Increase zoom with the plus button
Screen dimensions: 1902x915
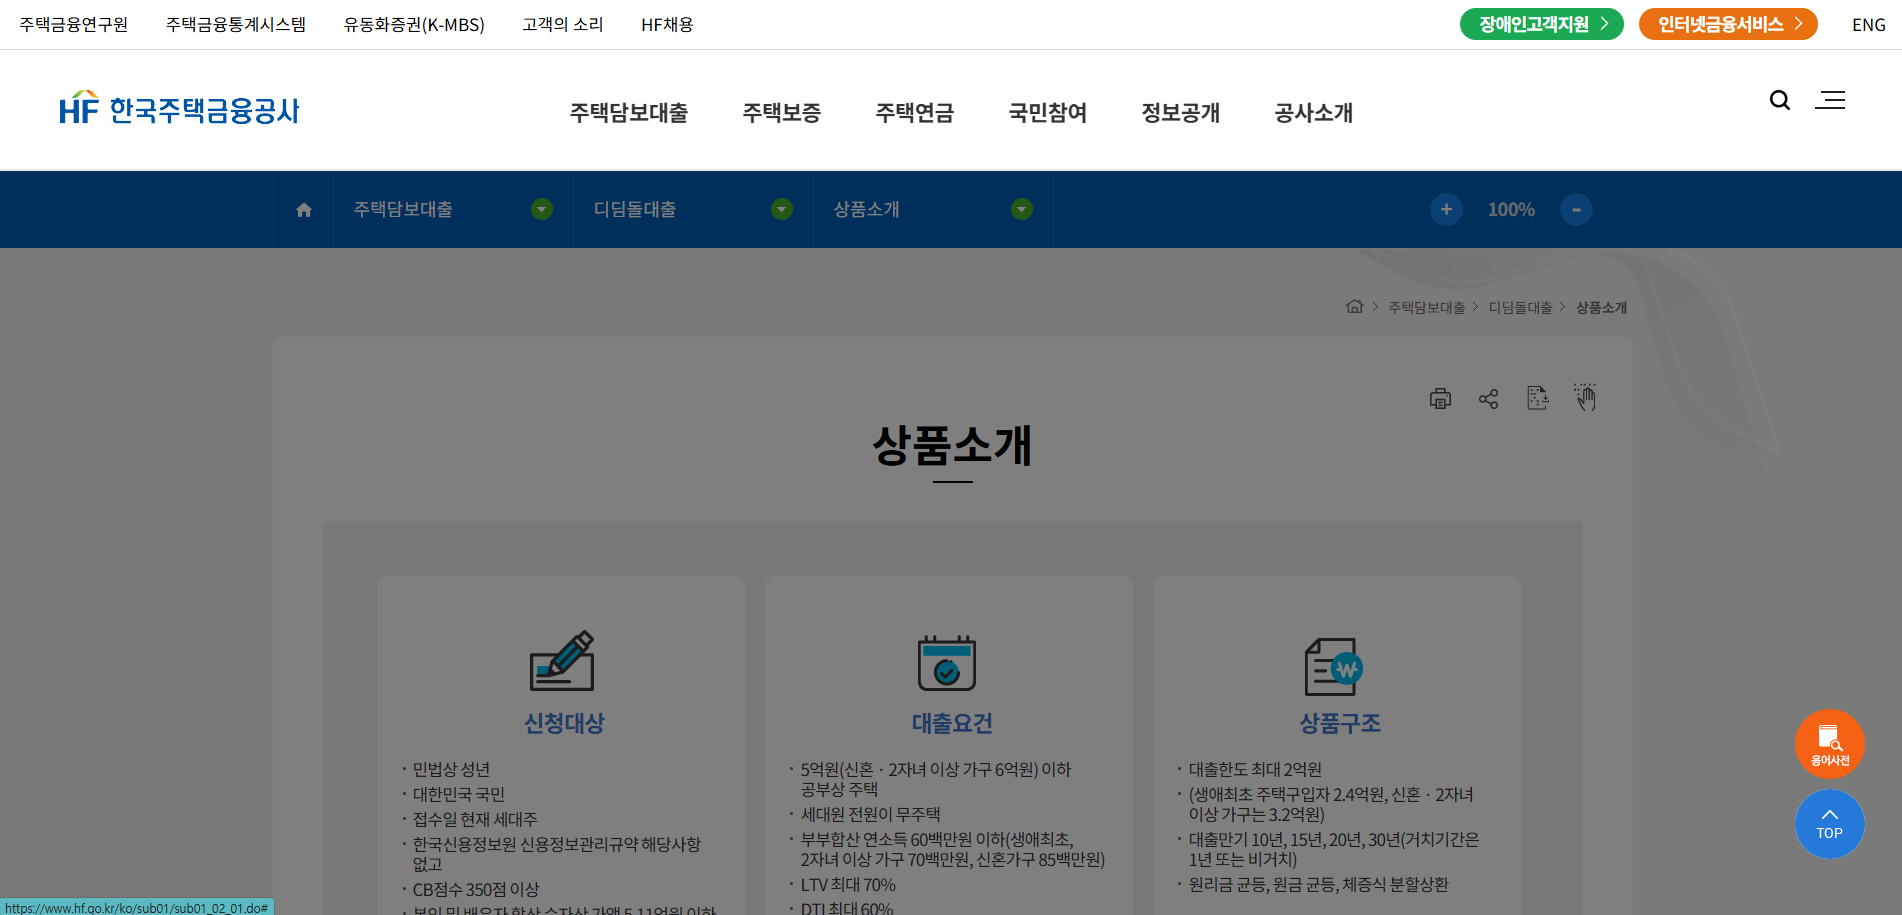coord(1446,210)
